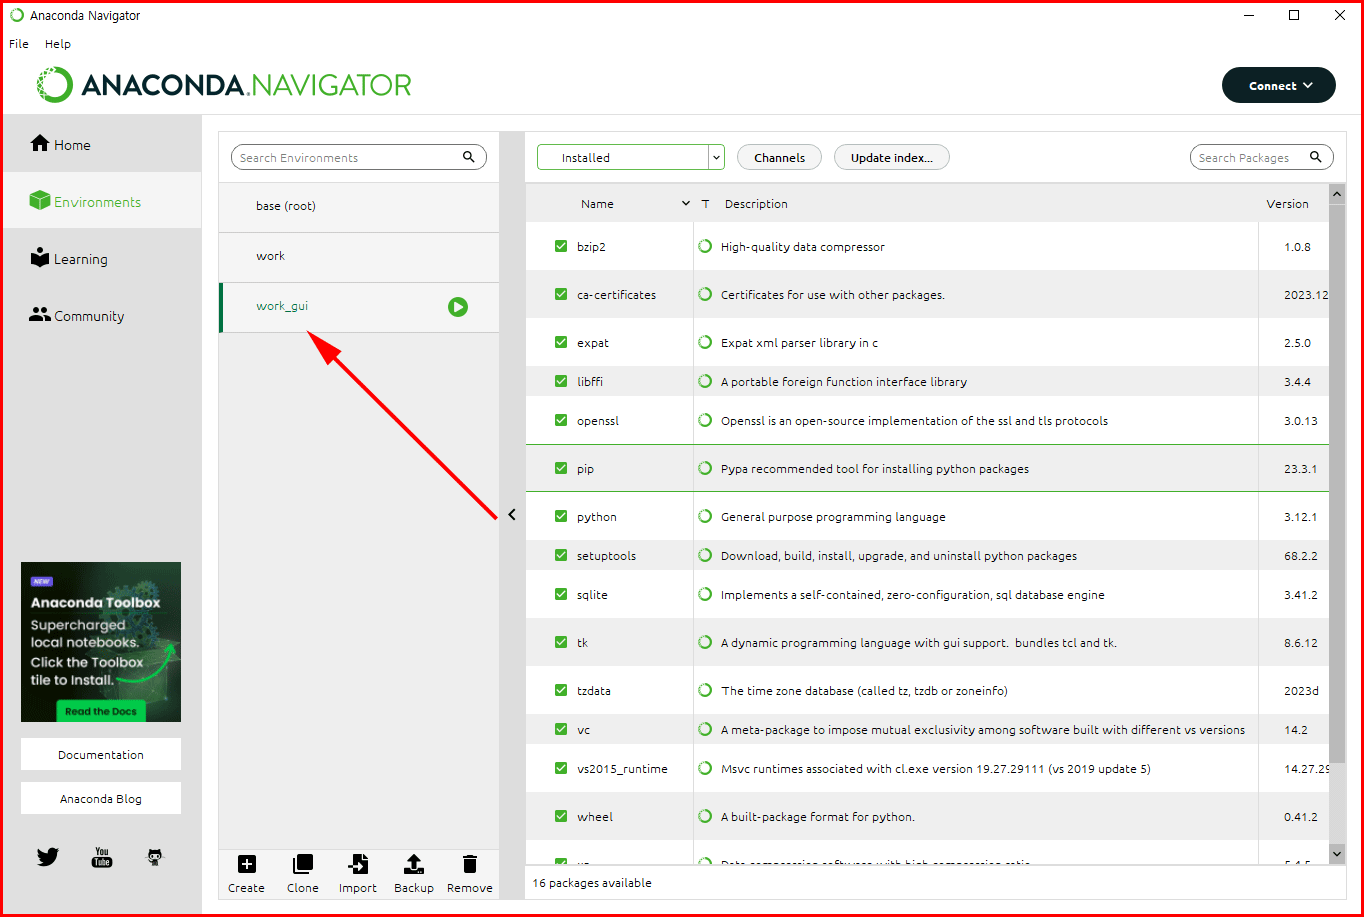Screen dimensions: 1364x917
Task: Toggle the libffi package checkbox
Action: click(561, 381)
